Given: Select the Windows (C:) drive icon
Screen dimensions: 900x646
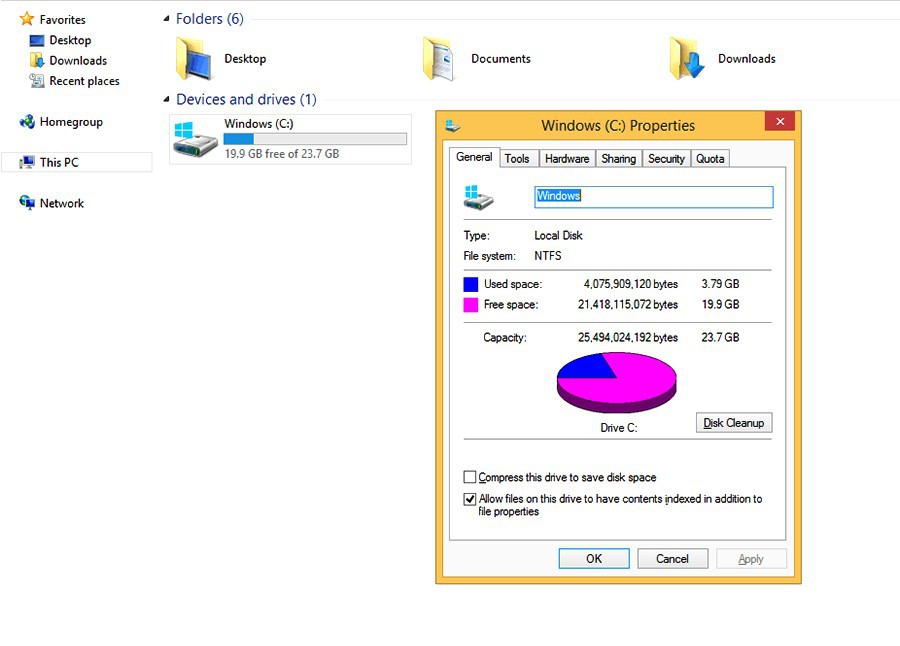Looking at the screenshot, I should [x=195, y=139].
